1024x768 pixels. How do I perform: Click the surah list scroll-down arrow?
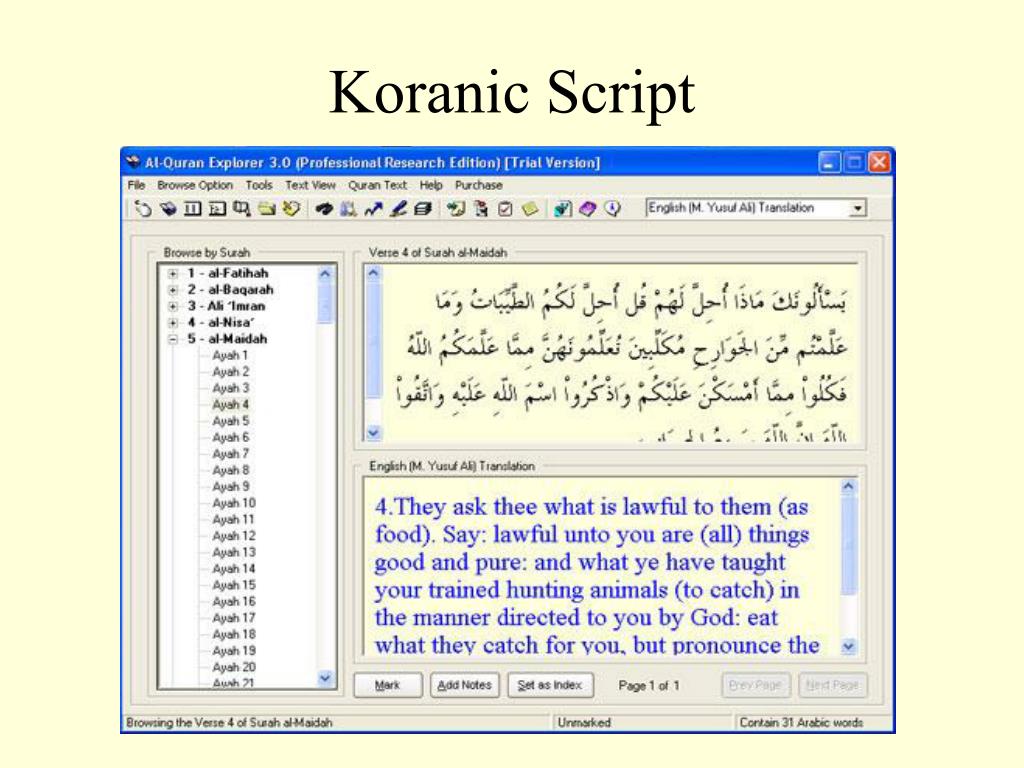pos(325,679)
